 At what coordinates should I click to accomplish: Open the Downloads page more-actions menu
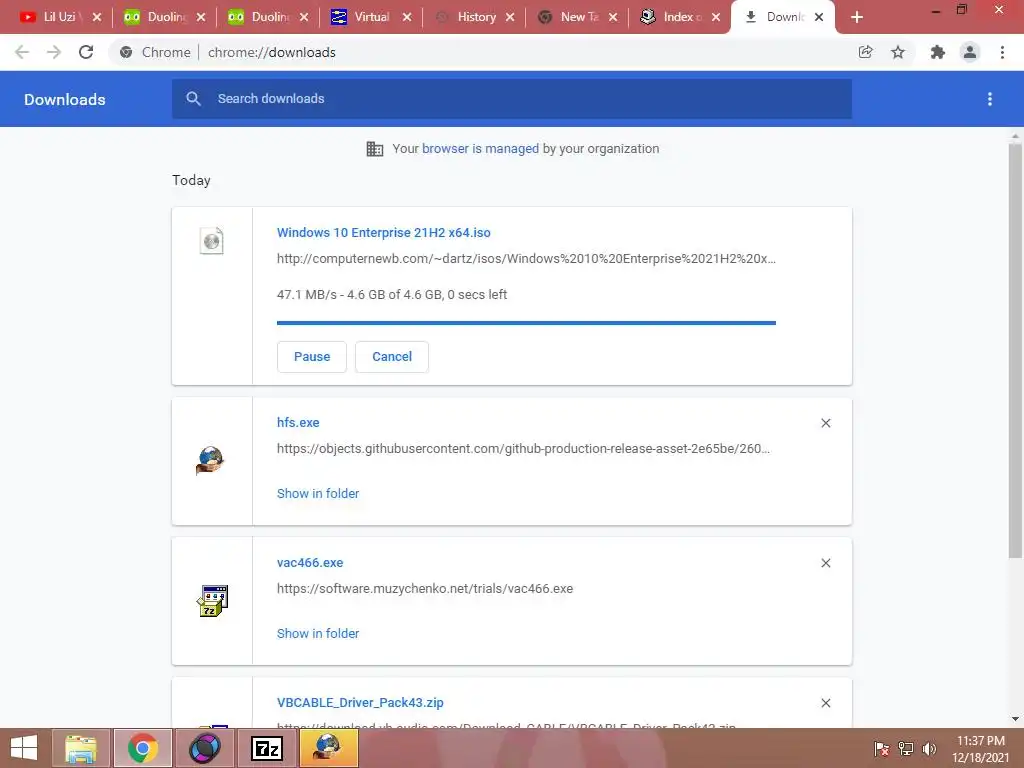click(990, 99)
